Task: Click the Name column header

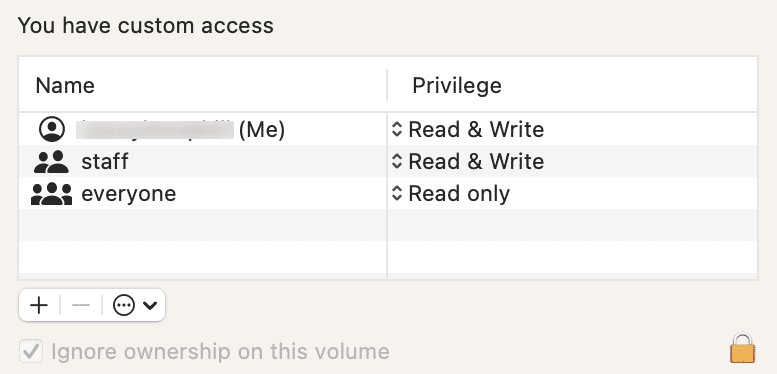Action: (x=65, y=86)
